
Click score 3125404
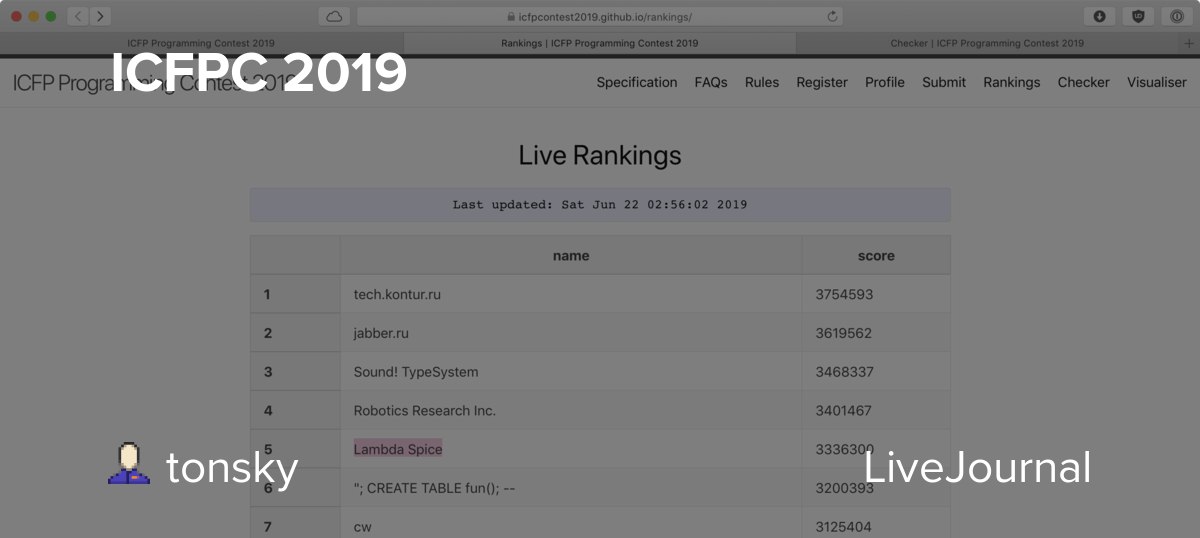[845, 527]
